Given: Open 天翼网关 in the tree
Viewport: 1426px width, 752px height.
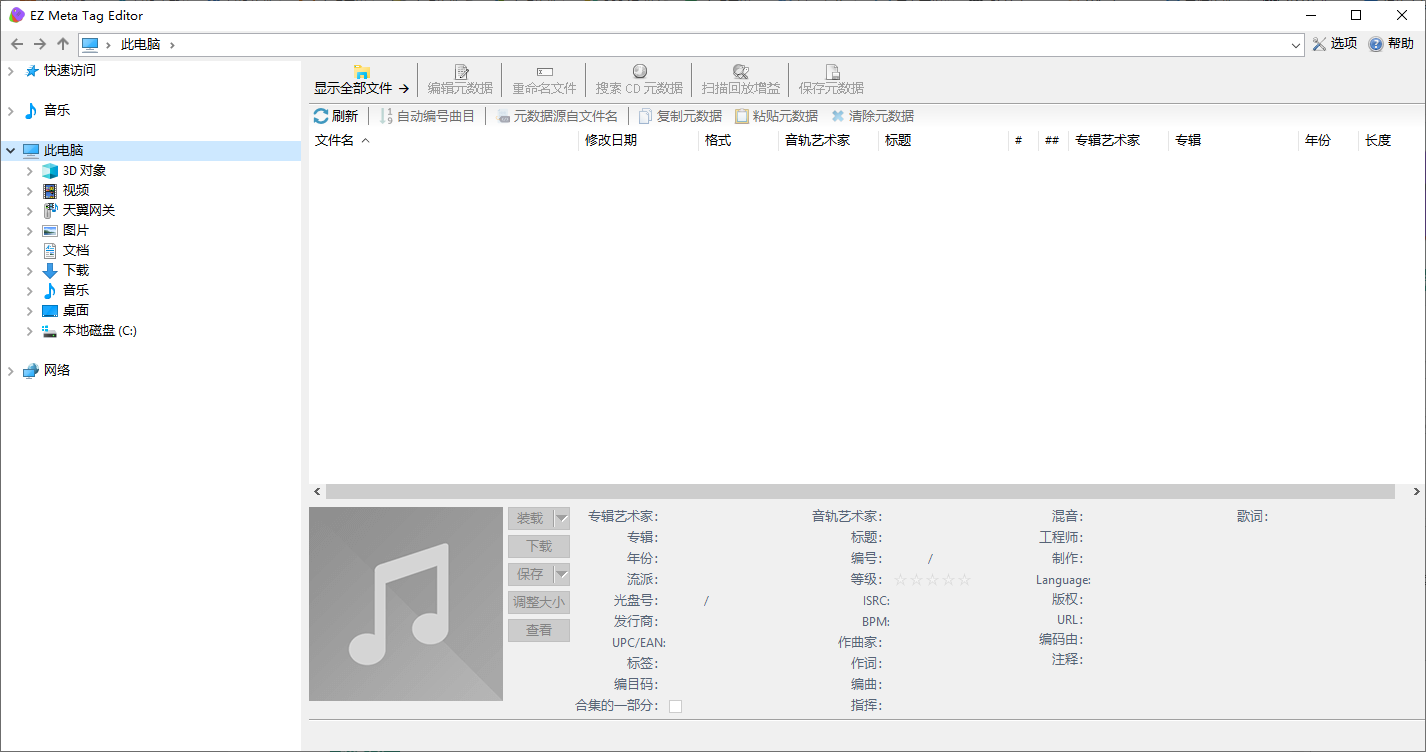Looking at the screenshot, I should pos(89,211).
